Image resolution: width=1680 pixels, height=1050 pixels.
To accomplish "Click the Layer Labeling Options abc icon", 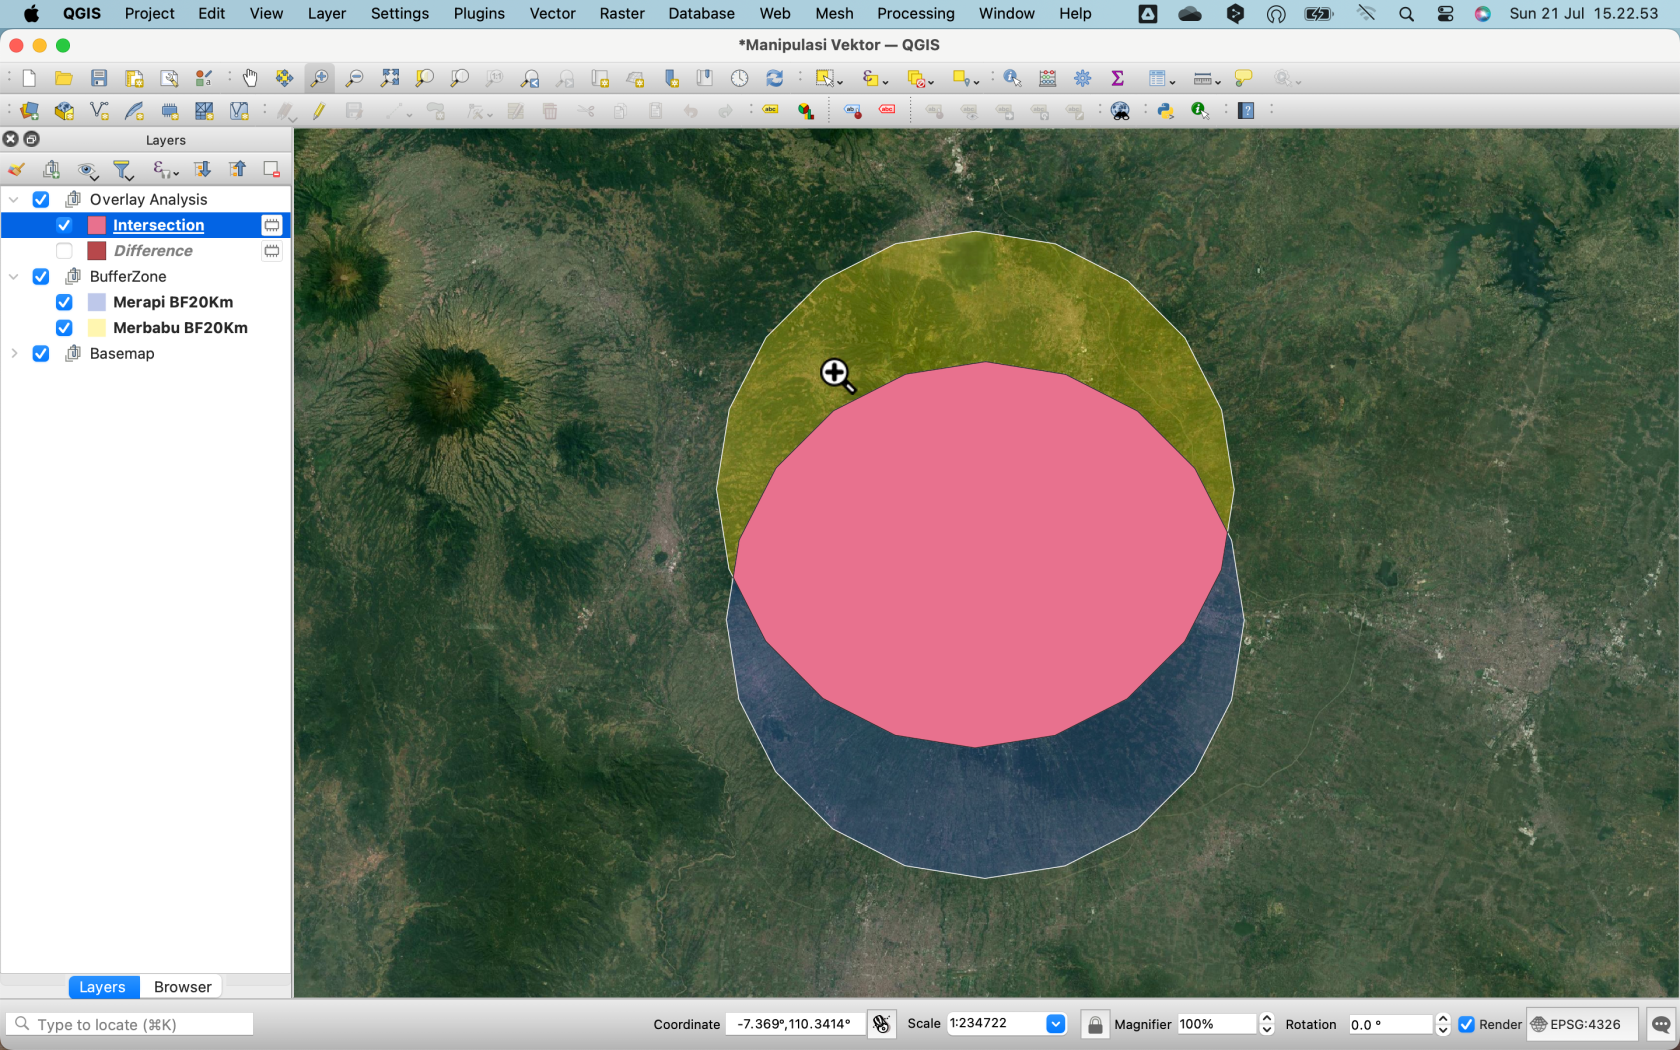I will click(770, 111).
